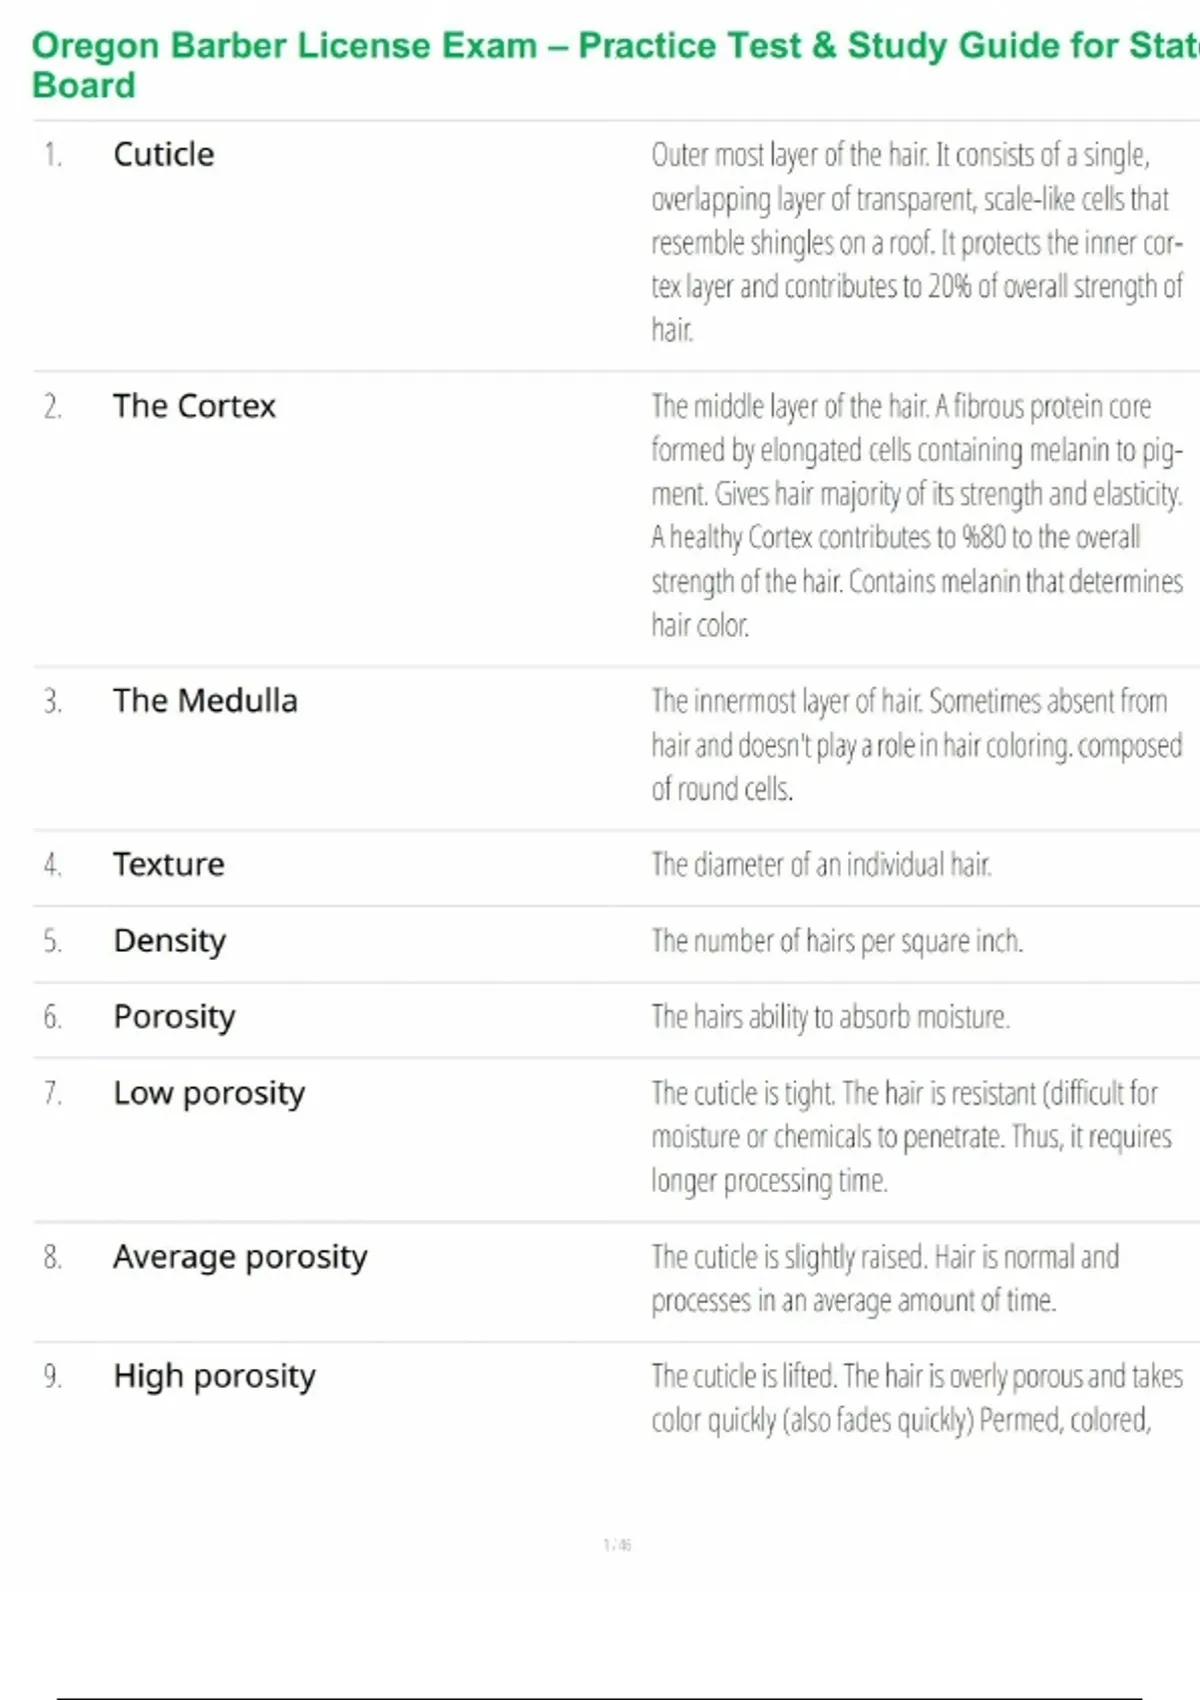Click the term The Cortex

click(194, 406)
